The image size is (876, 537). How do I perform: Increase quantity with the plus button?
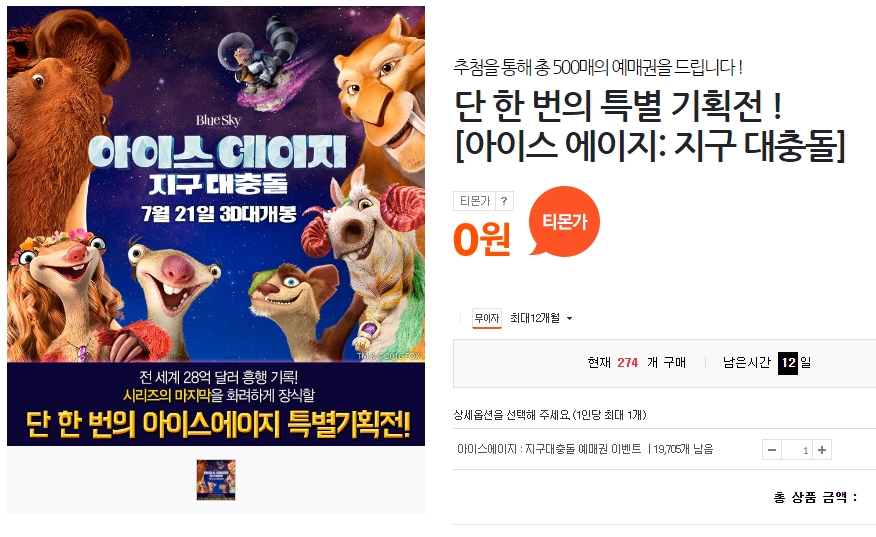point(822,450)
